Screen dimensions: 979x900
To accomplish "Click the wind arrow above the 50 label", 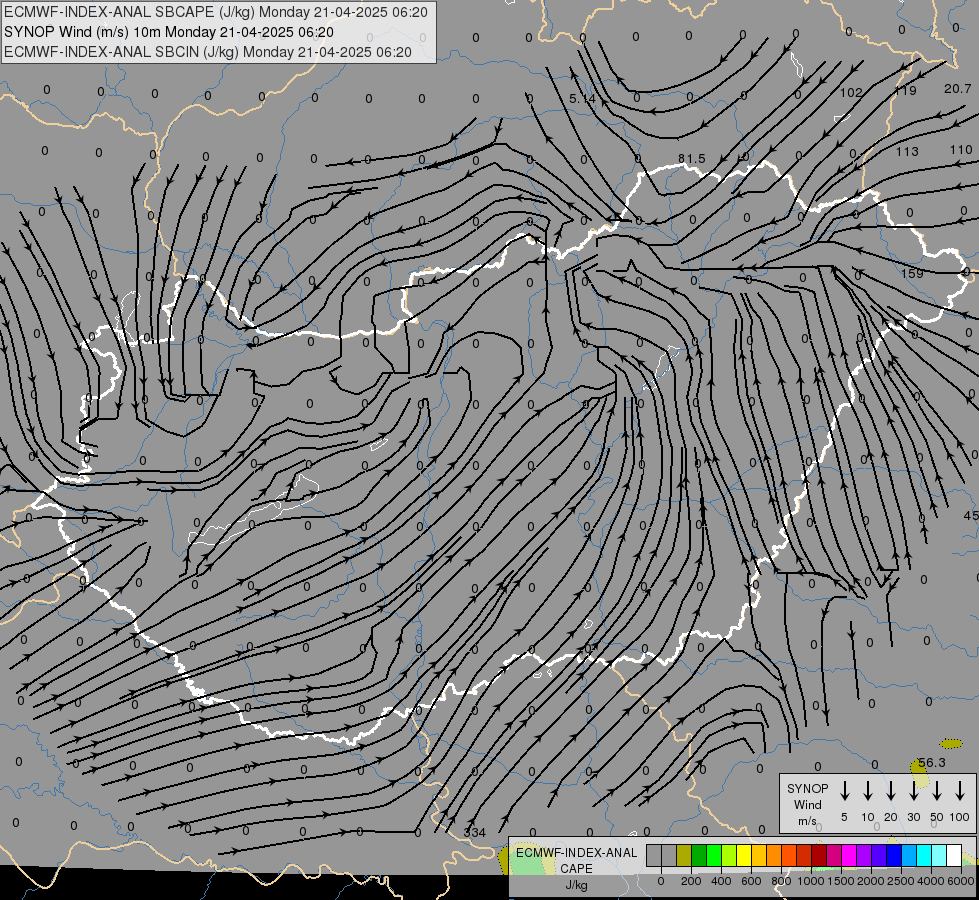I will click(937, 790).
